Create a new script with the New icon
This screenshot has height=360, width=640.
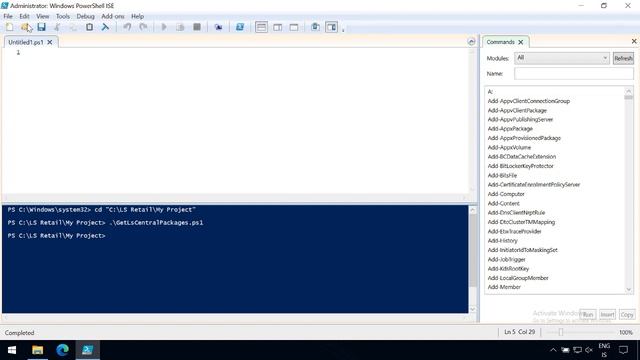9,27
